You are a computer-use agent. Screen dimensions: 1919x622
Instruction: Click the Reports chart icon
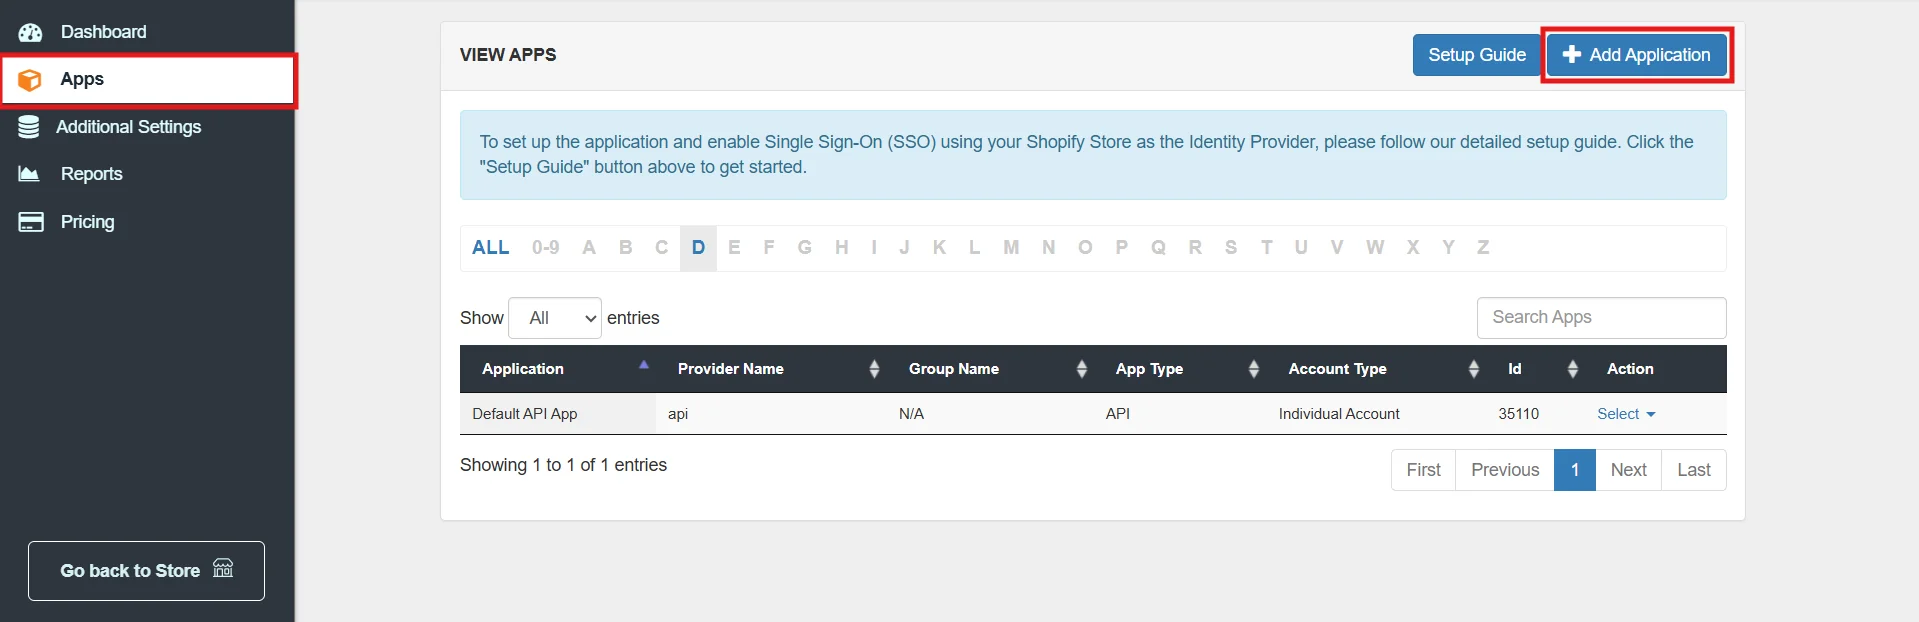point(29,174)
